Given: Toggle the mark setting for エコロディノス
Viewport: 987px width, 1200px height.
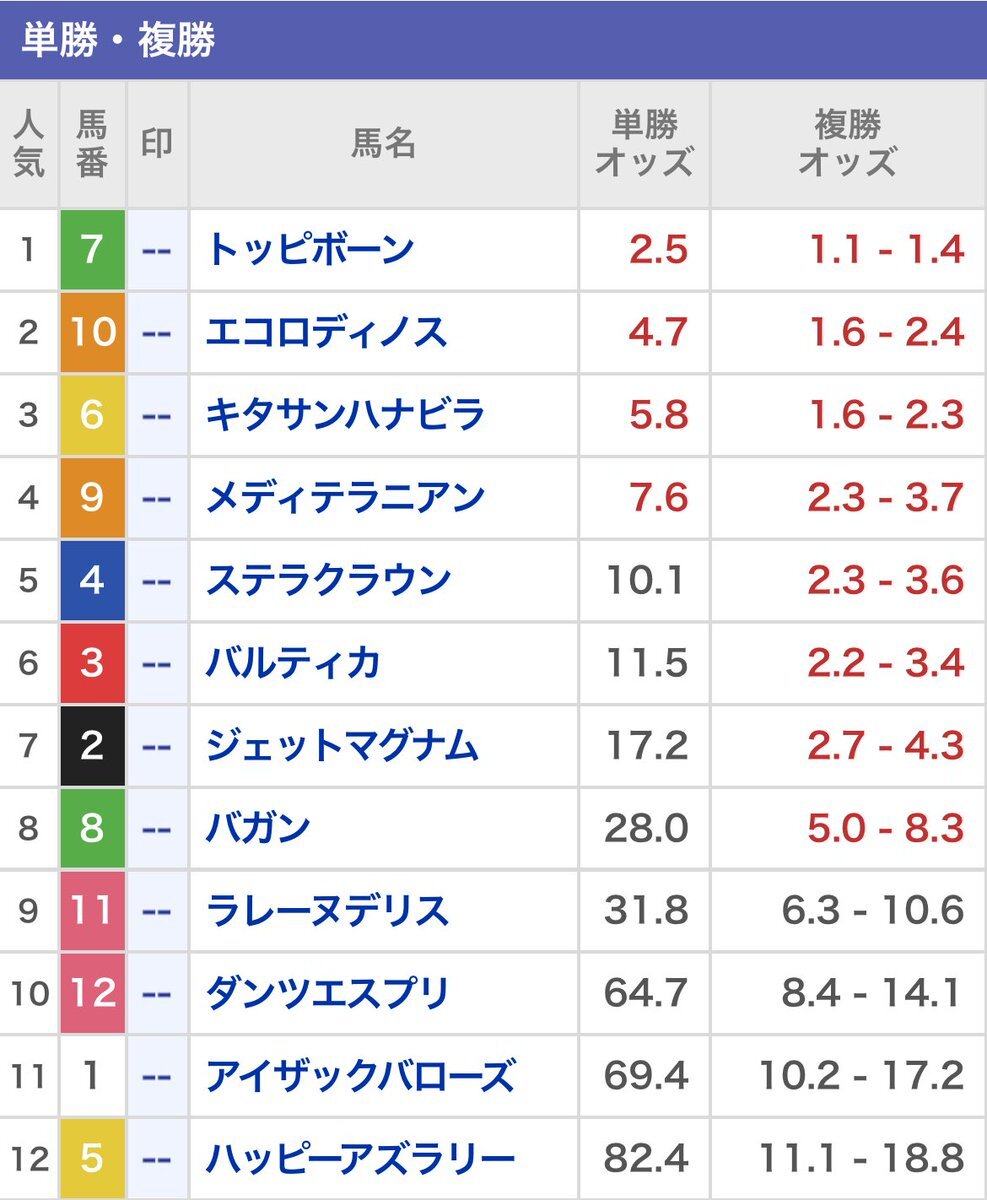Looking at the screenshot, I should pos(156,333).
